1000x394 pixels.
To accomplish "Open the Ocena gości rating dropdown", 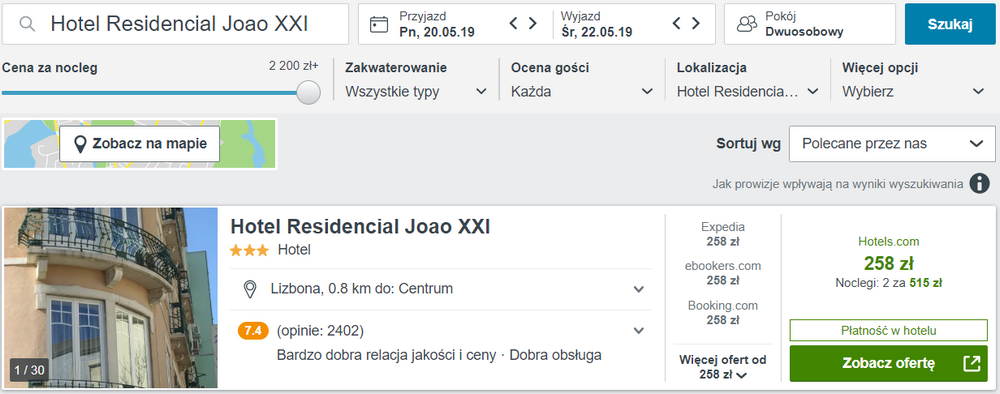I will pyautogui.click(x=582, y=92).
